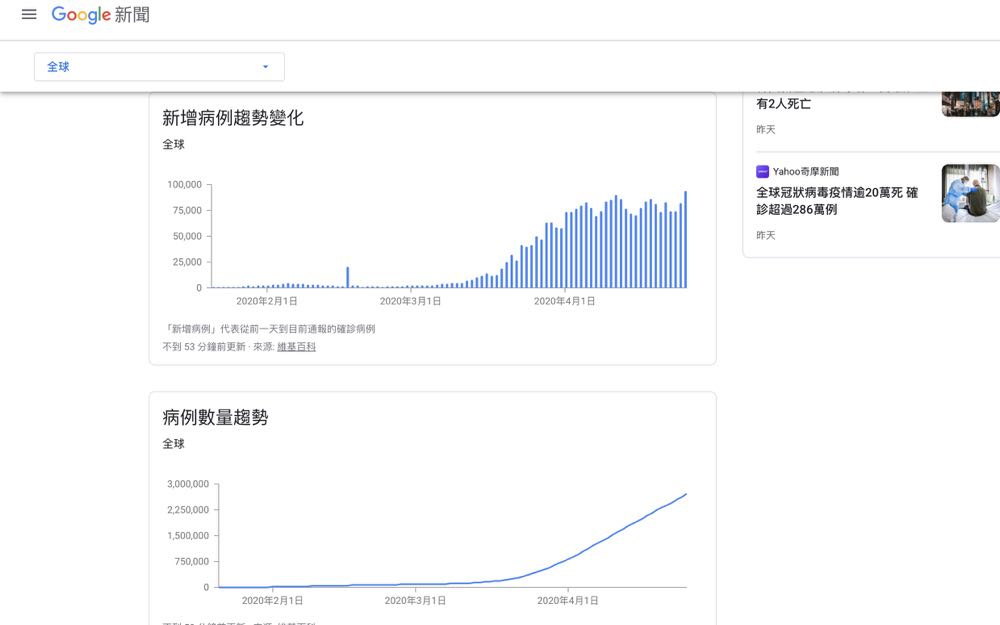Open medical worker thumbnail beside Yahoo article
This screenshot has height=625, width=1000.
tap(970, 193)
